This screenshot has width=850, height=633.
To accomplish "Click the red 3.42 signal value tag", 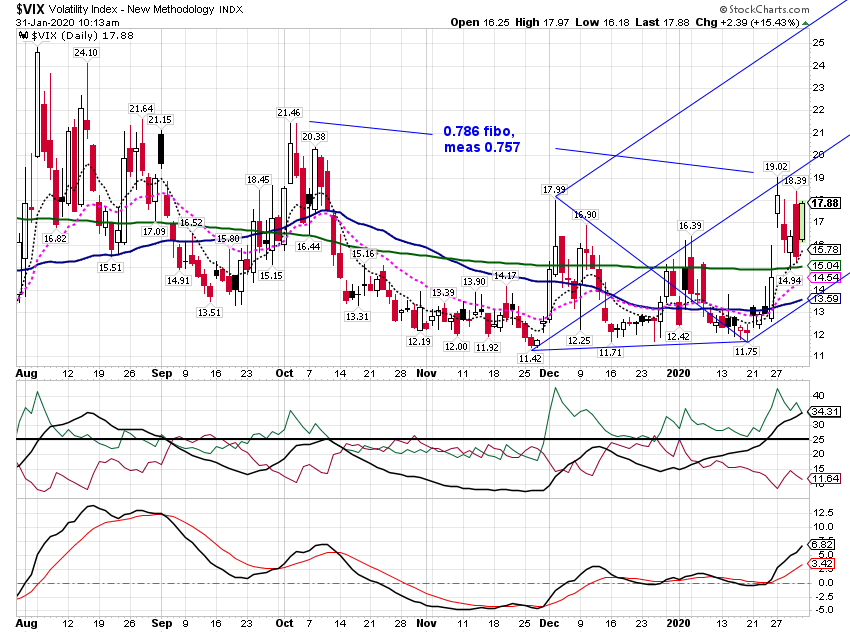I will point(822,564).
